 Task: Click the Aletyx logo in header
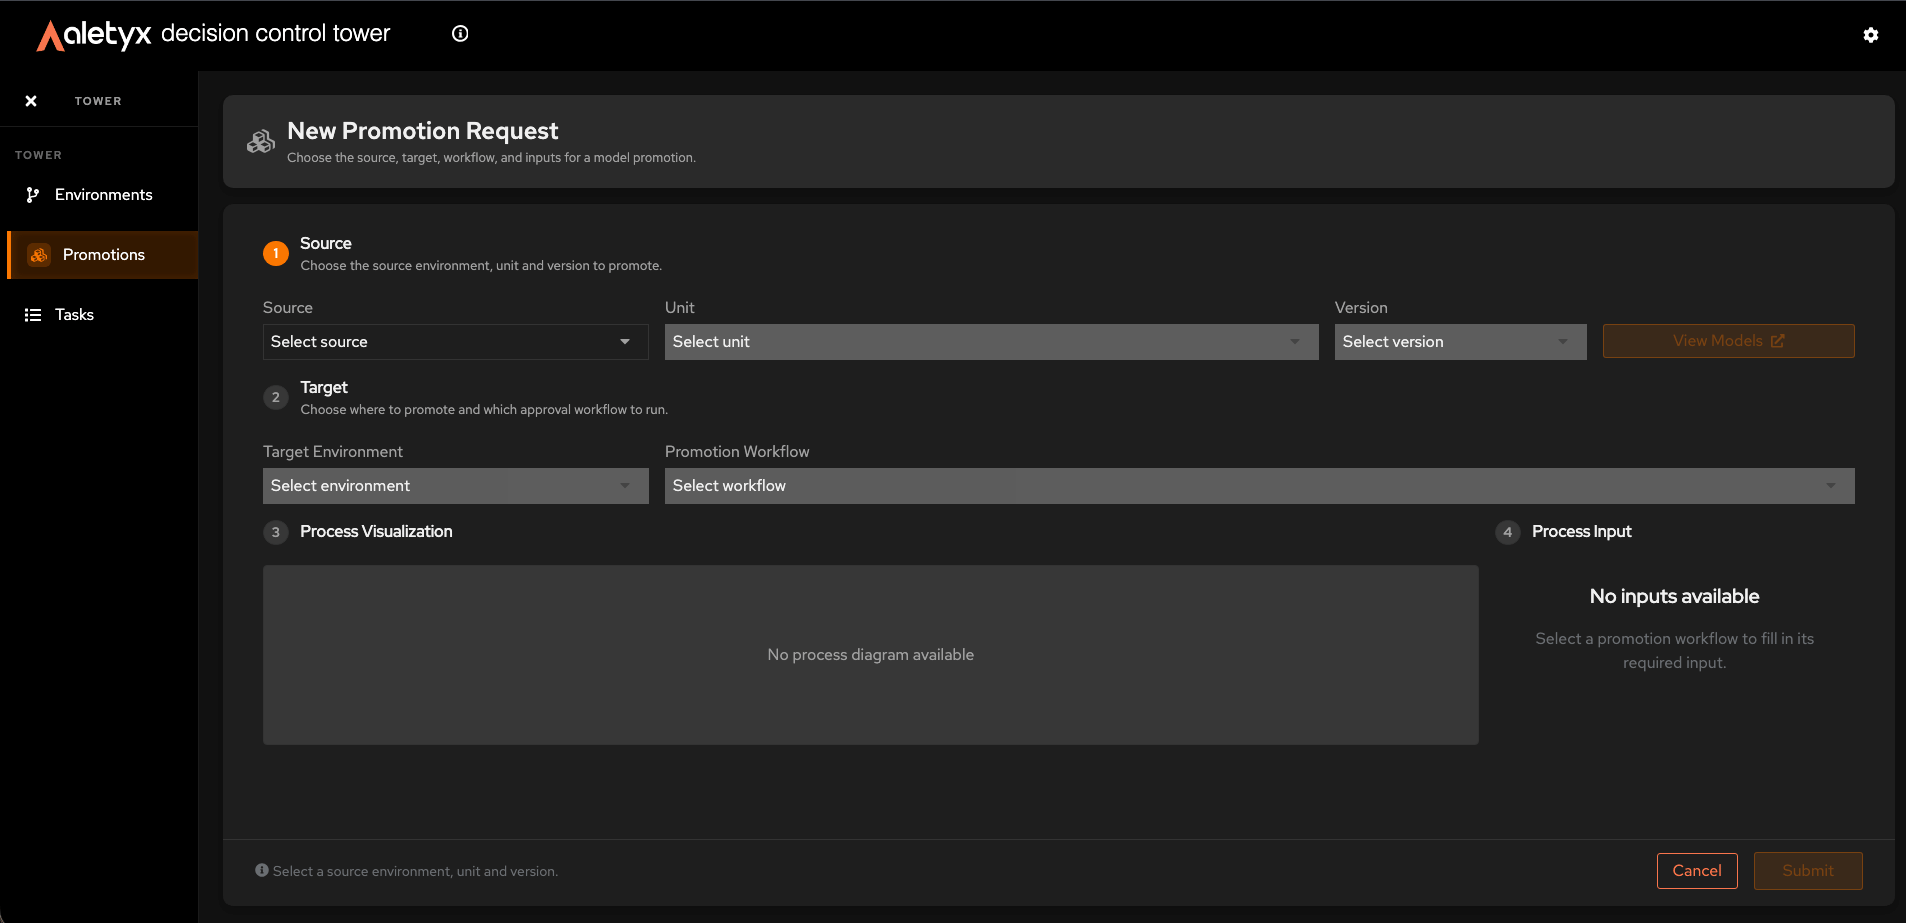[x=94, y=35]
